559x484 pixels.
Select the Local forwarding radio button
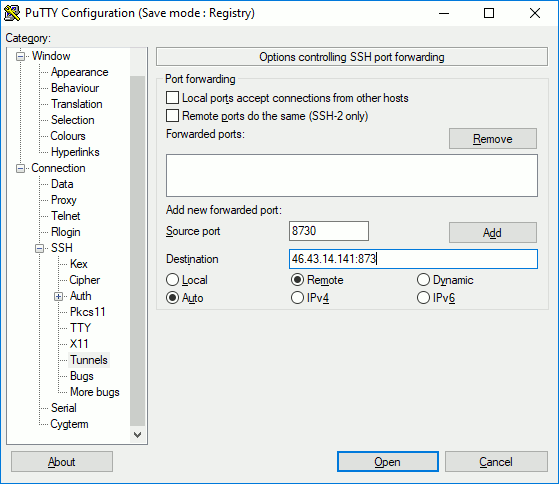click(173, 280)
